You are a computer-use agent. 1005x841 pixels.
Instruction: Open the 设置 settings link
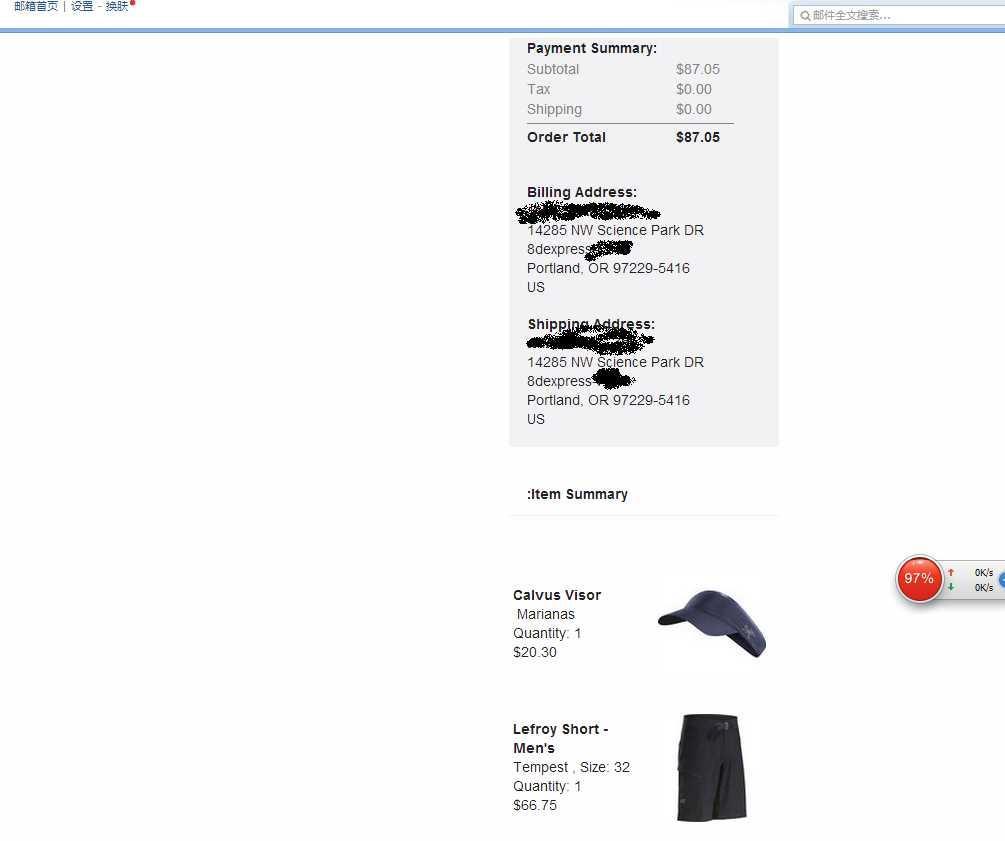pyautogui.click(x=82, y=6)
